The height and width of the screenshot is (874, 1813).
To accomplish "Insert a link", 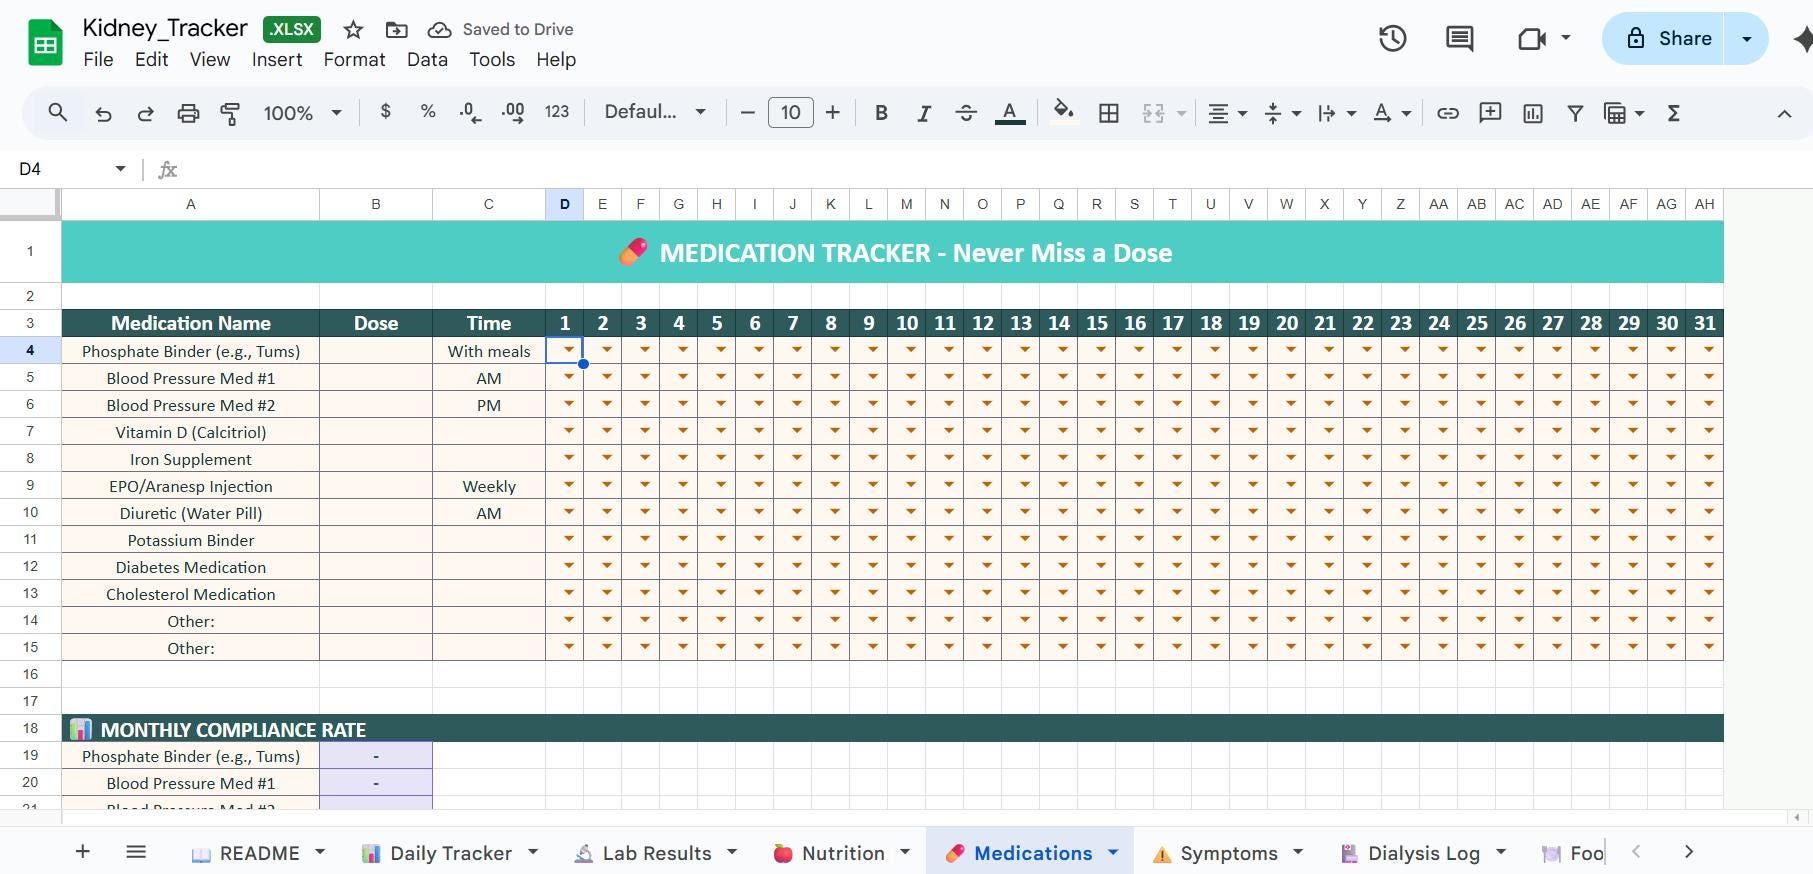I will coord(1448,113).
